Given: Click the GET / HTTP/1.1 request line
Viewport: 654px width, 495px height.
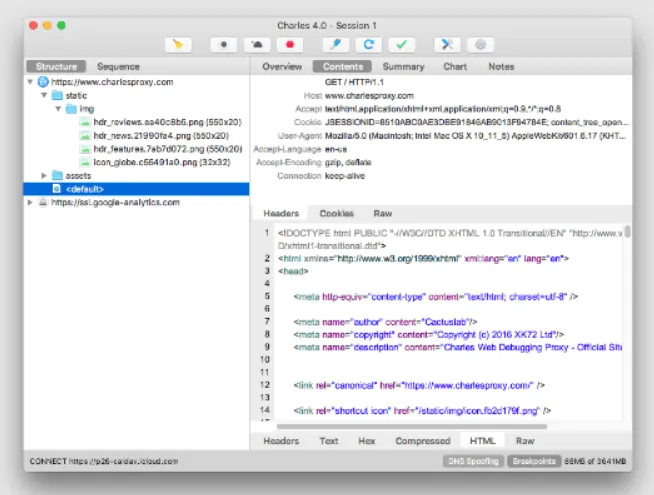Looking at the screenshot, I should [355, 82].
